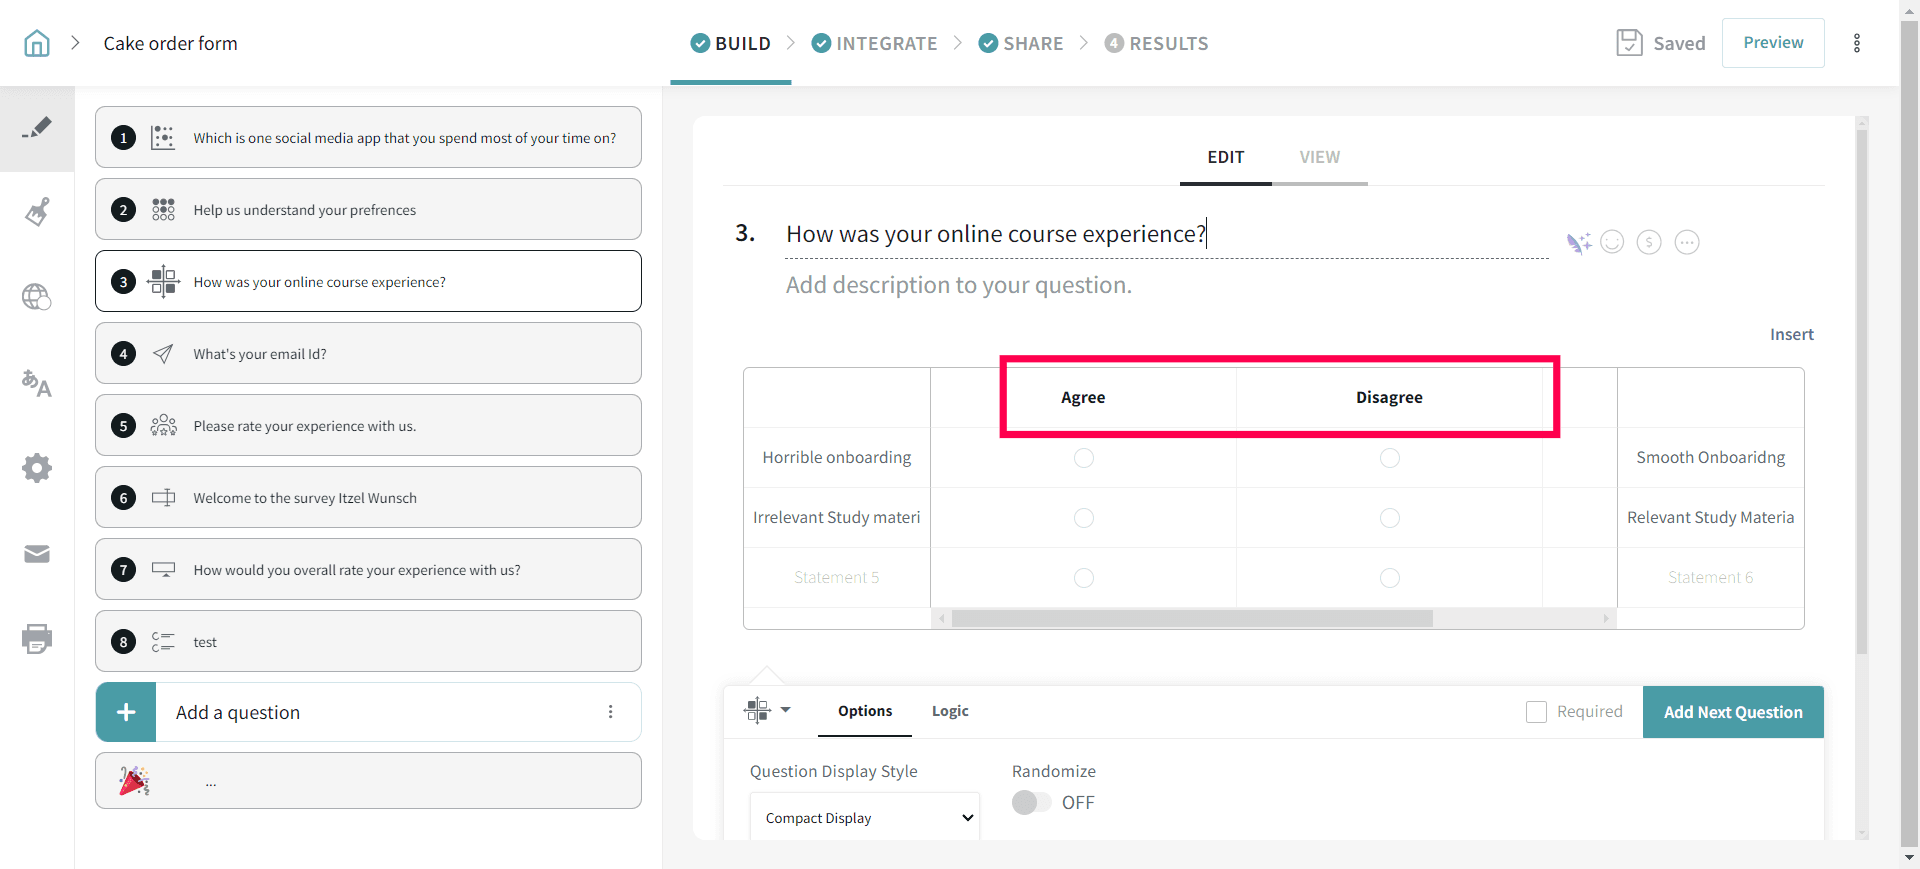Screen dimensions: 1920x869
Task: Click the smiley emoji icon beside question title
Action: click(1612, 242)
